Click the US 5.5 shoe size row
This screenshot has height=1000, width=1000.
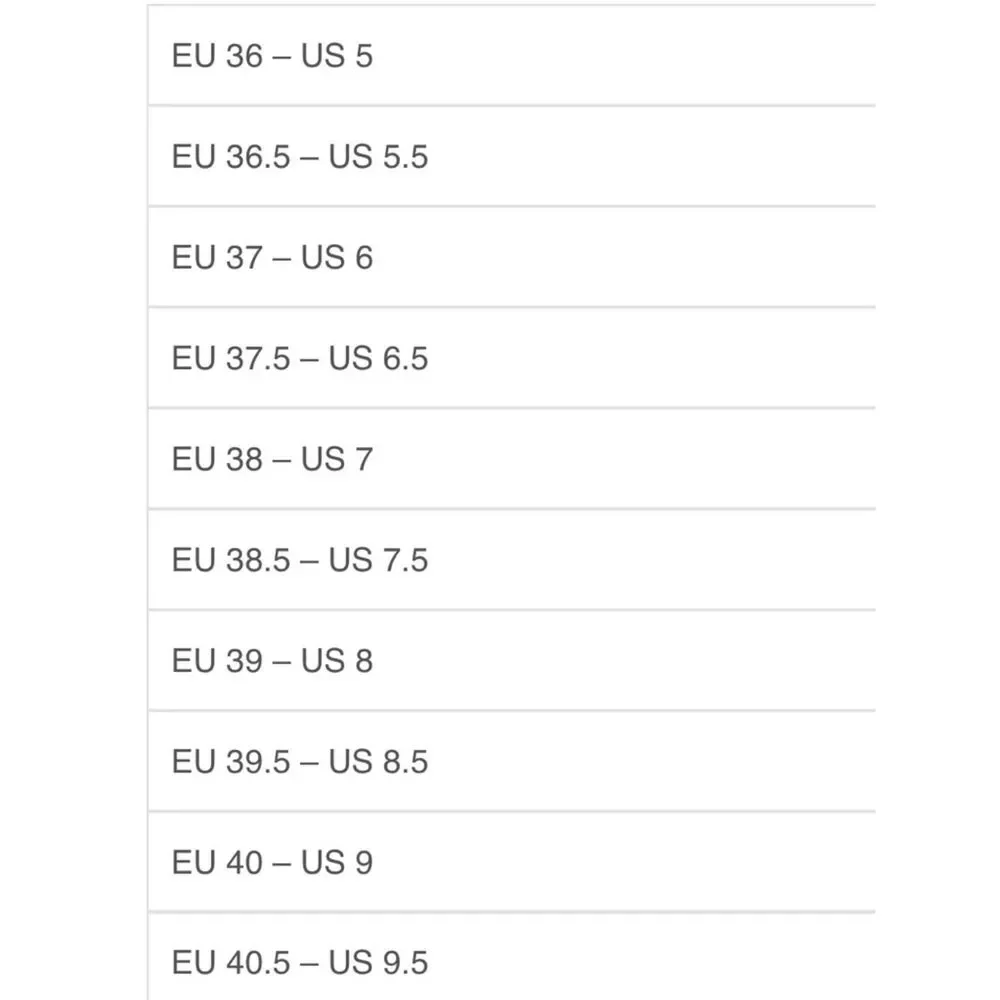[x=511, y=156]
